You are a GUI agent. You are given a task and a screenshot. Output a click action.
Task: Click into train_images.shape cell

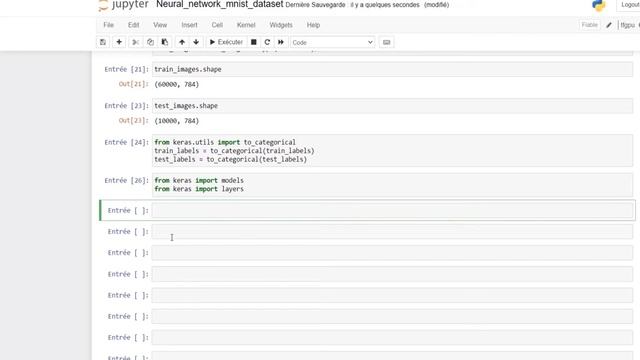point(392,69)
